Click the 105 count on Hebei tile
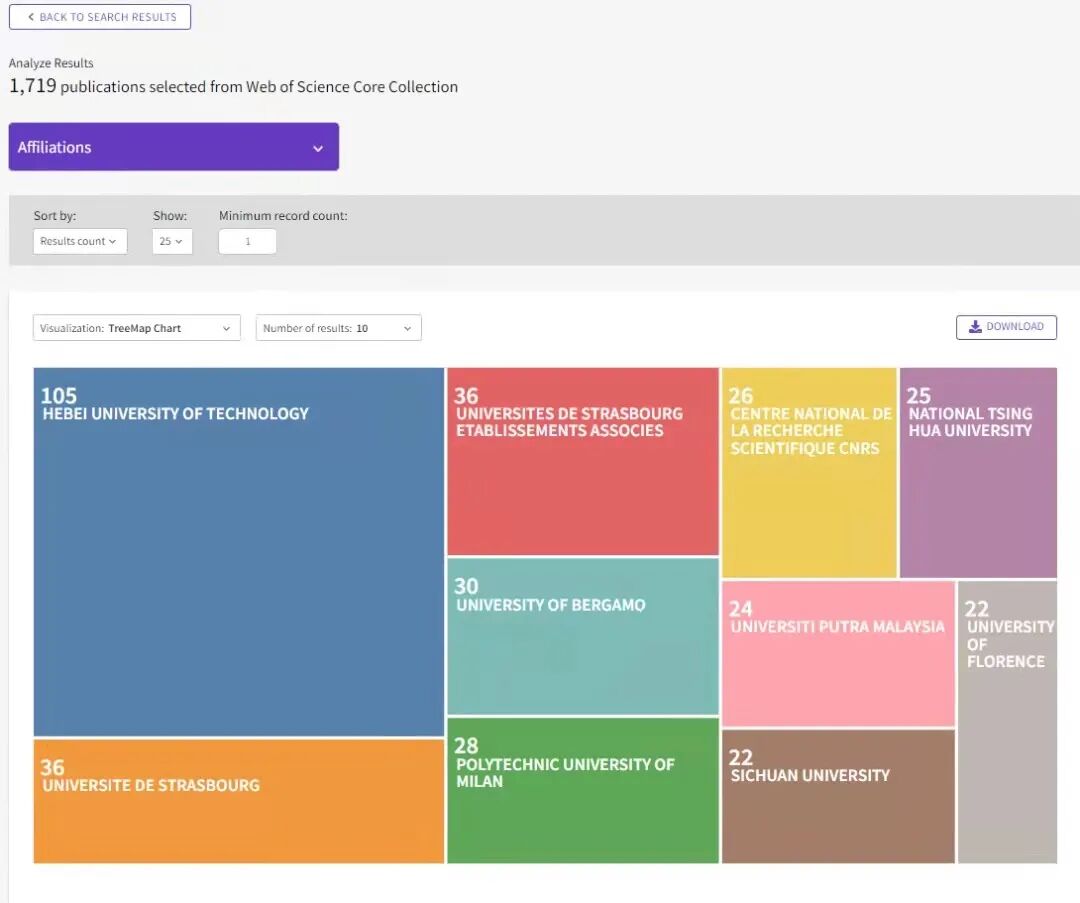This screenshot has height=903, width=1080. (x=59, y=395)
